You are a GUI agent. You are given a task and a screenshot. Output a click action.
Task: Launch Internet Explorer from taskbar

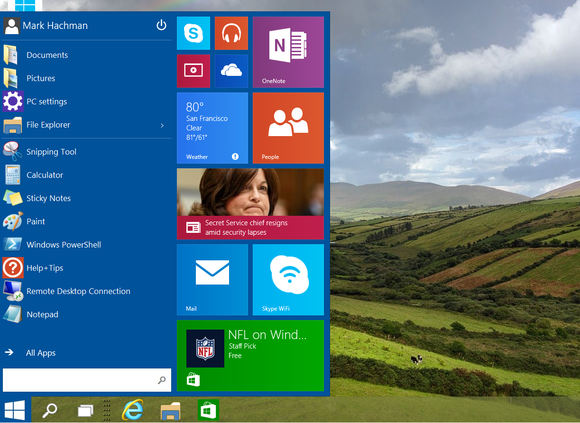(x=133, y=410)
